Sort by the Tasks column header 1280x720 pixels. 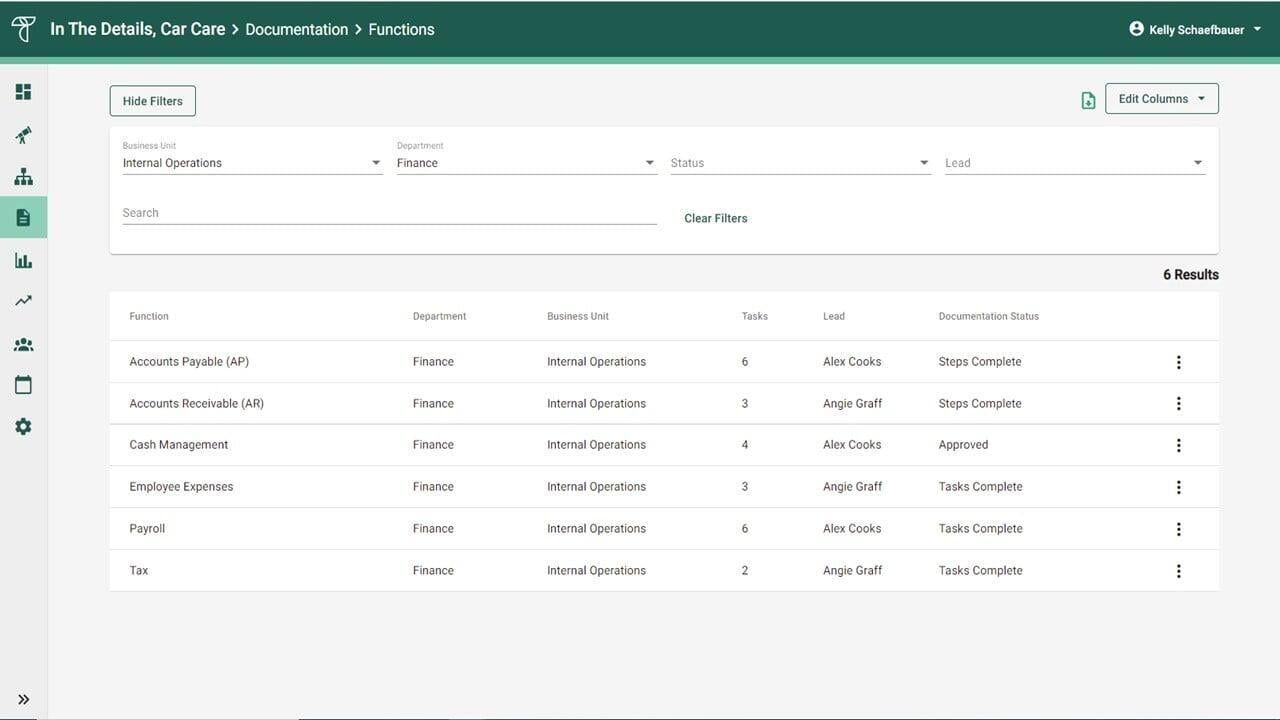pos(754,316)
